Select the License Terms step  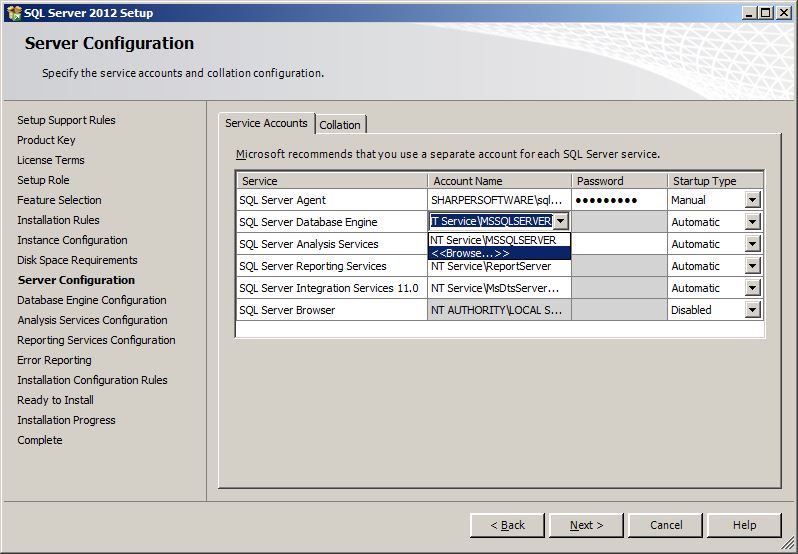coord(51,160)
